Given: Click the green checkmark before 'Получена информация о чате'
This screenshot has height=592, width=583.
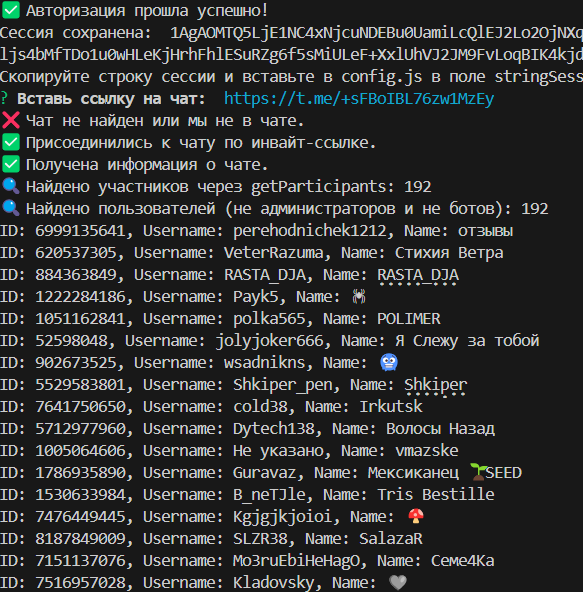Looking at the screenshot, I should pos(11,165).
